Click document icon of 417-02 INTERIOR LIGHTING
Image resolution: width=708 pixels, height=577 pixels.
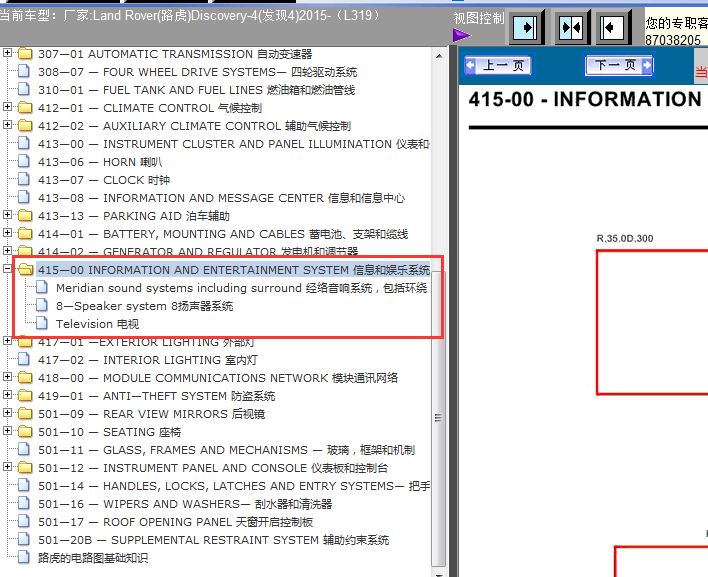tap(23, 360)
